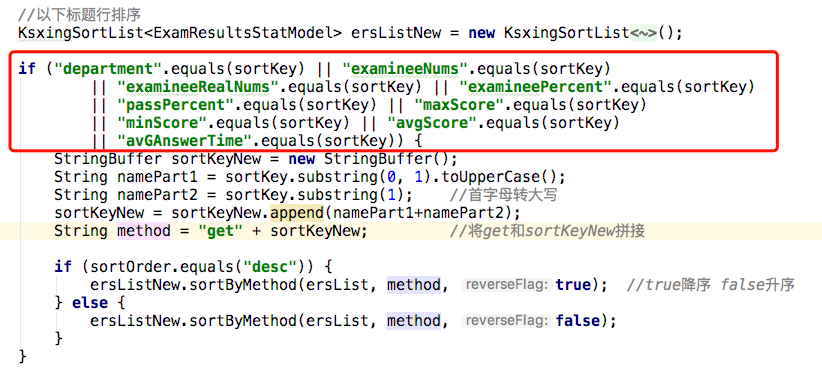This screenshot has width=822, height=375.
Task: Click the "get" string literal
Action: click(221, 231)
